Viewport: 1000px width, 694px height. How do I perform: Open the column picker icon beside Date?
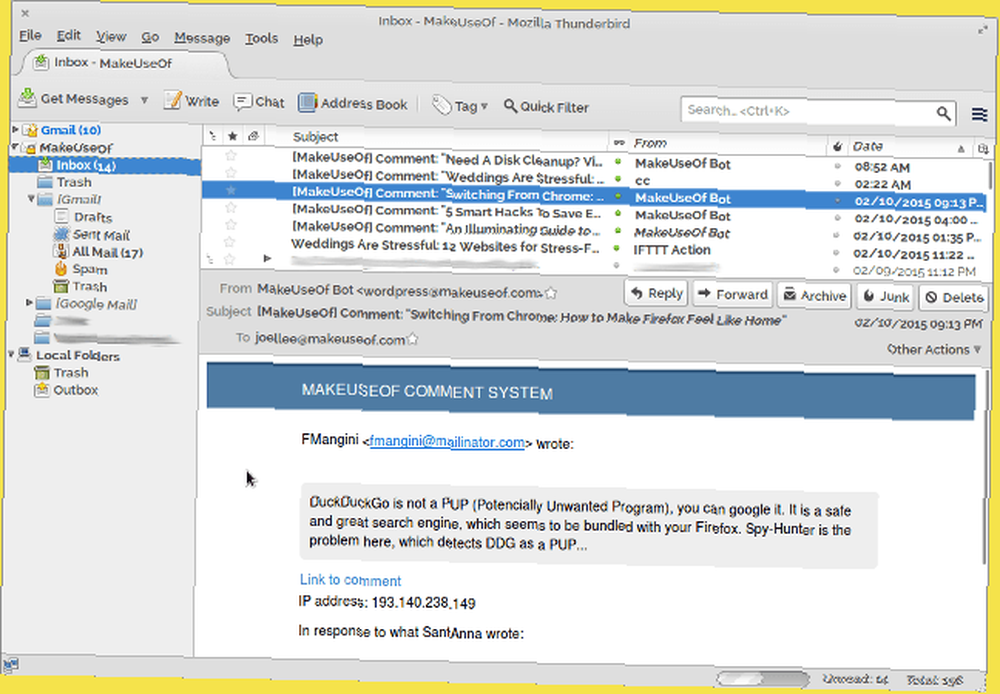point(983,149)
